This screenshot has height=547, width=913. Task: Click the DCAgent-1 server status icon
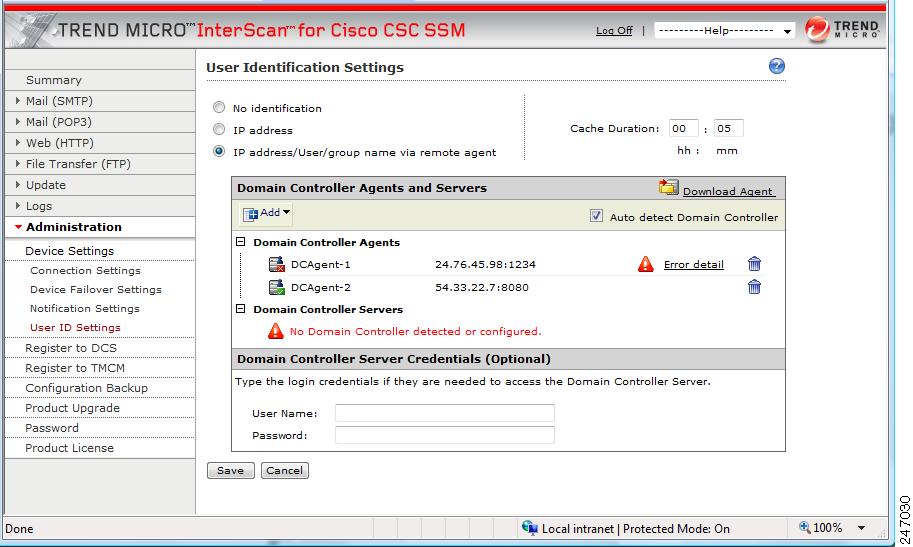(277, 264)
